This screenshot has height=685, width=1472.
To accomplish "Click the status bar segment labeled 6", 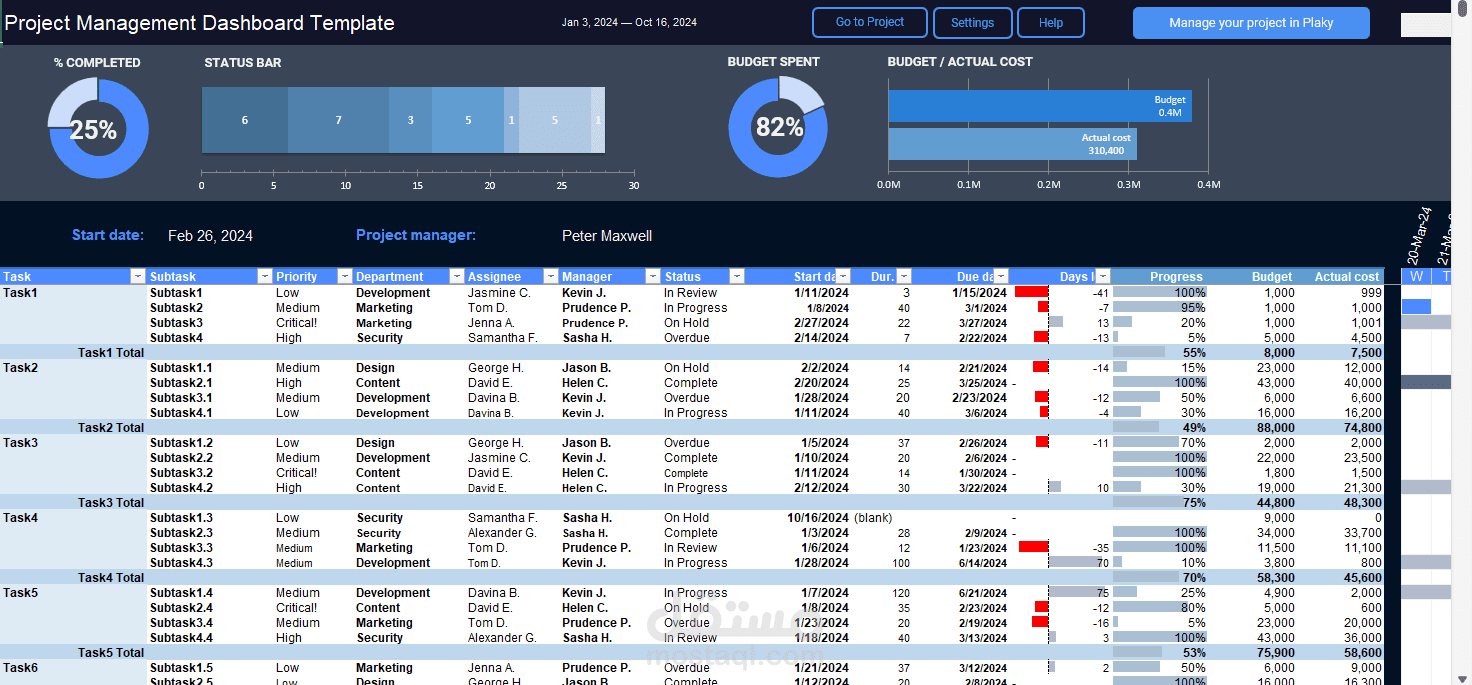I will pyautogui.click(x=245, y=120).
